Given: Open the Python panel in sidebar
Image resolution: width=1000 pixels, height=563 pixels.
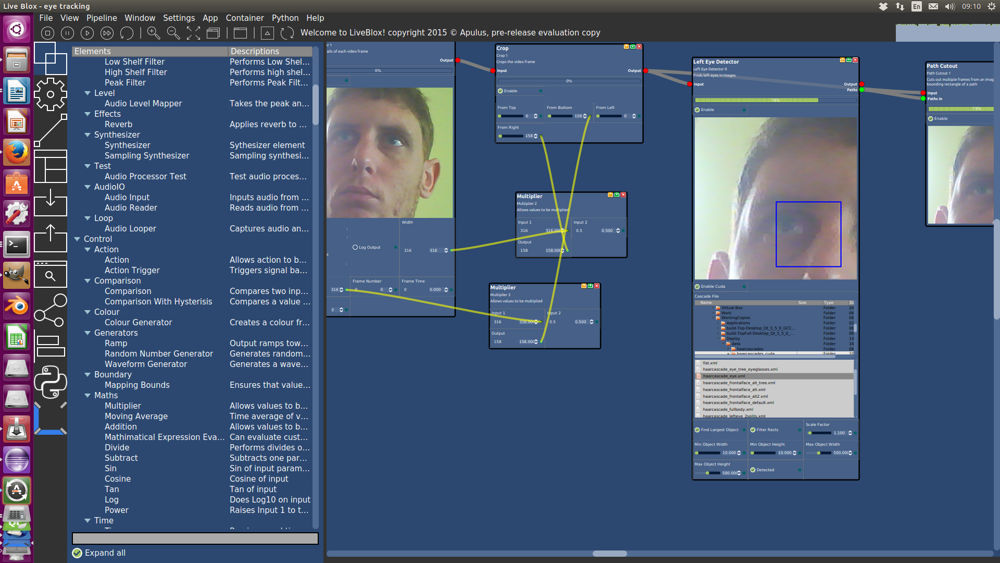Looking at the screenshot, I should point(50,382).
